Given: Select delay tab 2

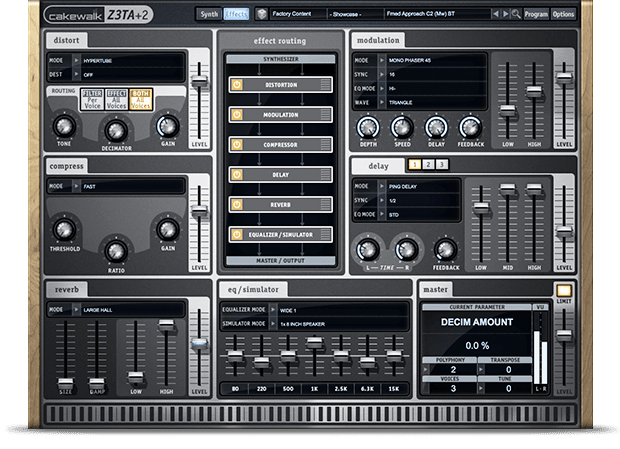Looking at the screenshot, I should [428, 164].
